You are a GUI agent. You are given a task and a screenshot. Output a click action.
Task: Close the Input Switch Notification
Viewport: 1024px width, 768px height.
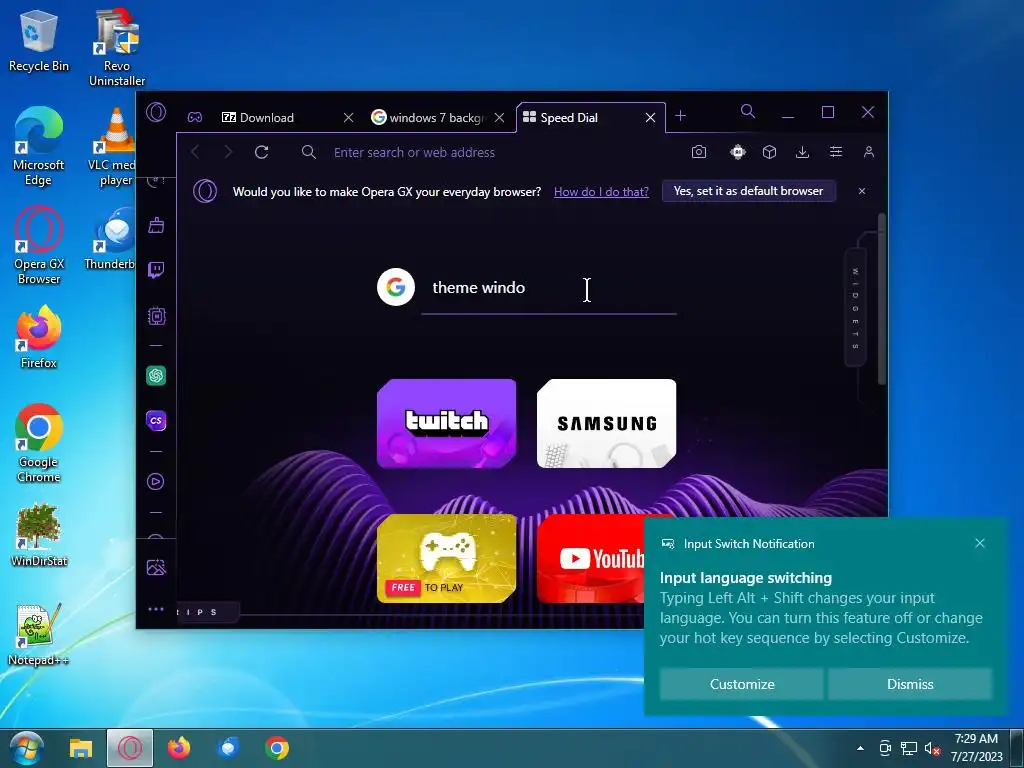pos(980,543)
